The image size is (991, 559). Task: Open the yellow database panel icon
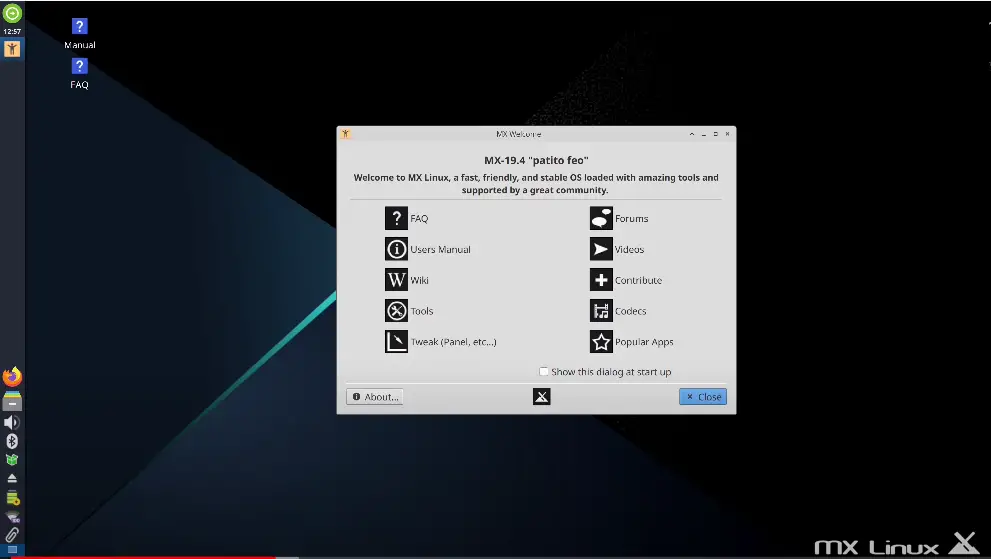point(12,498)
